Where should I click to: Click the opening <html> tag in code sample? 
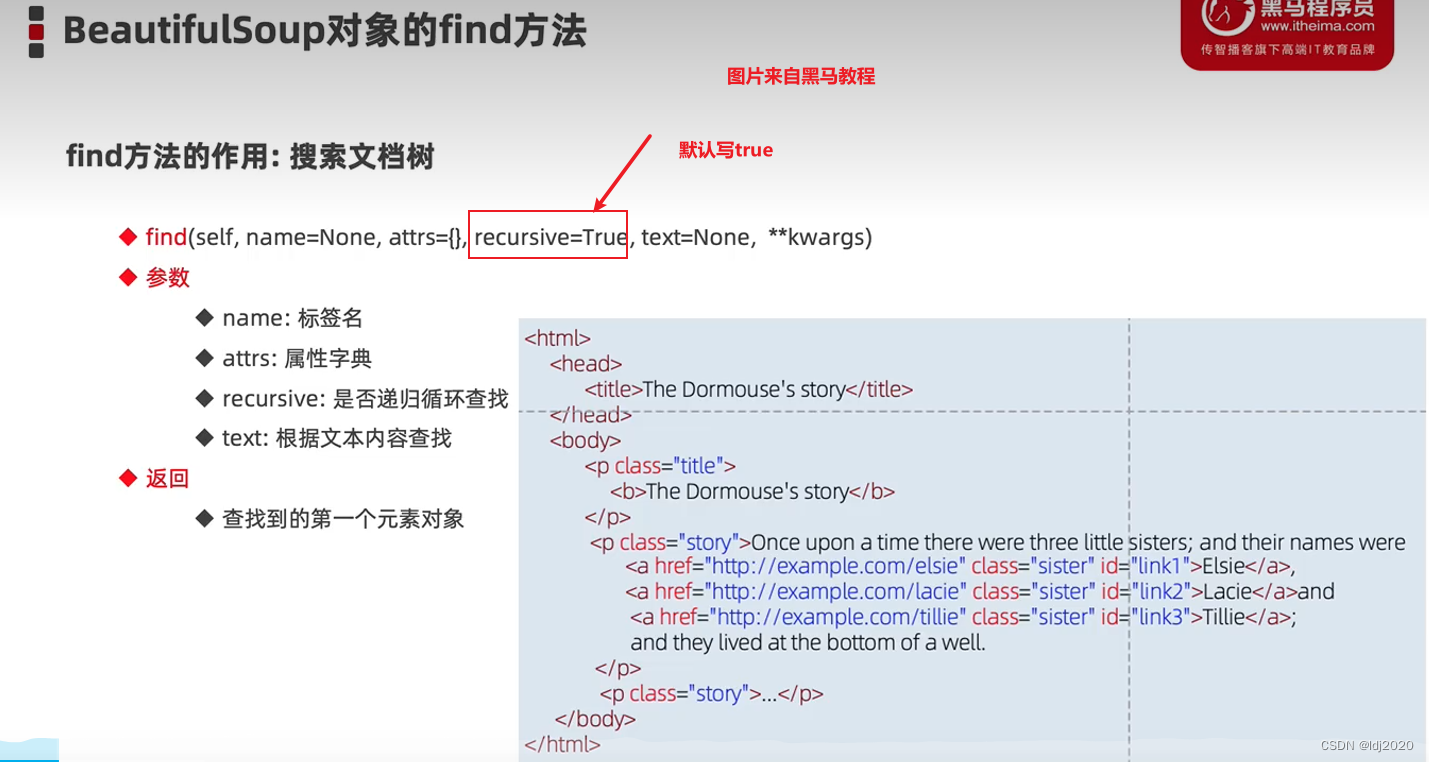558,339
